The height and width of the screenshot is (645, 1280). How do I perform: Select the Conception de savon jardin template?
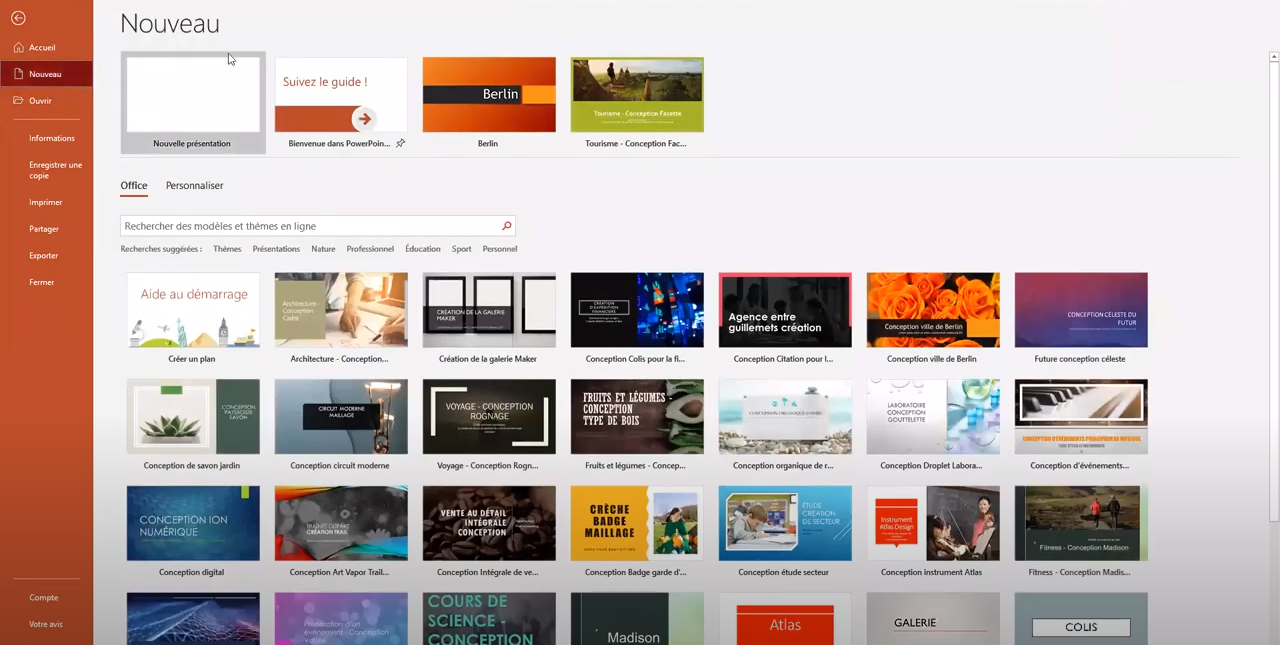[x=193, y=425]
